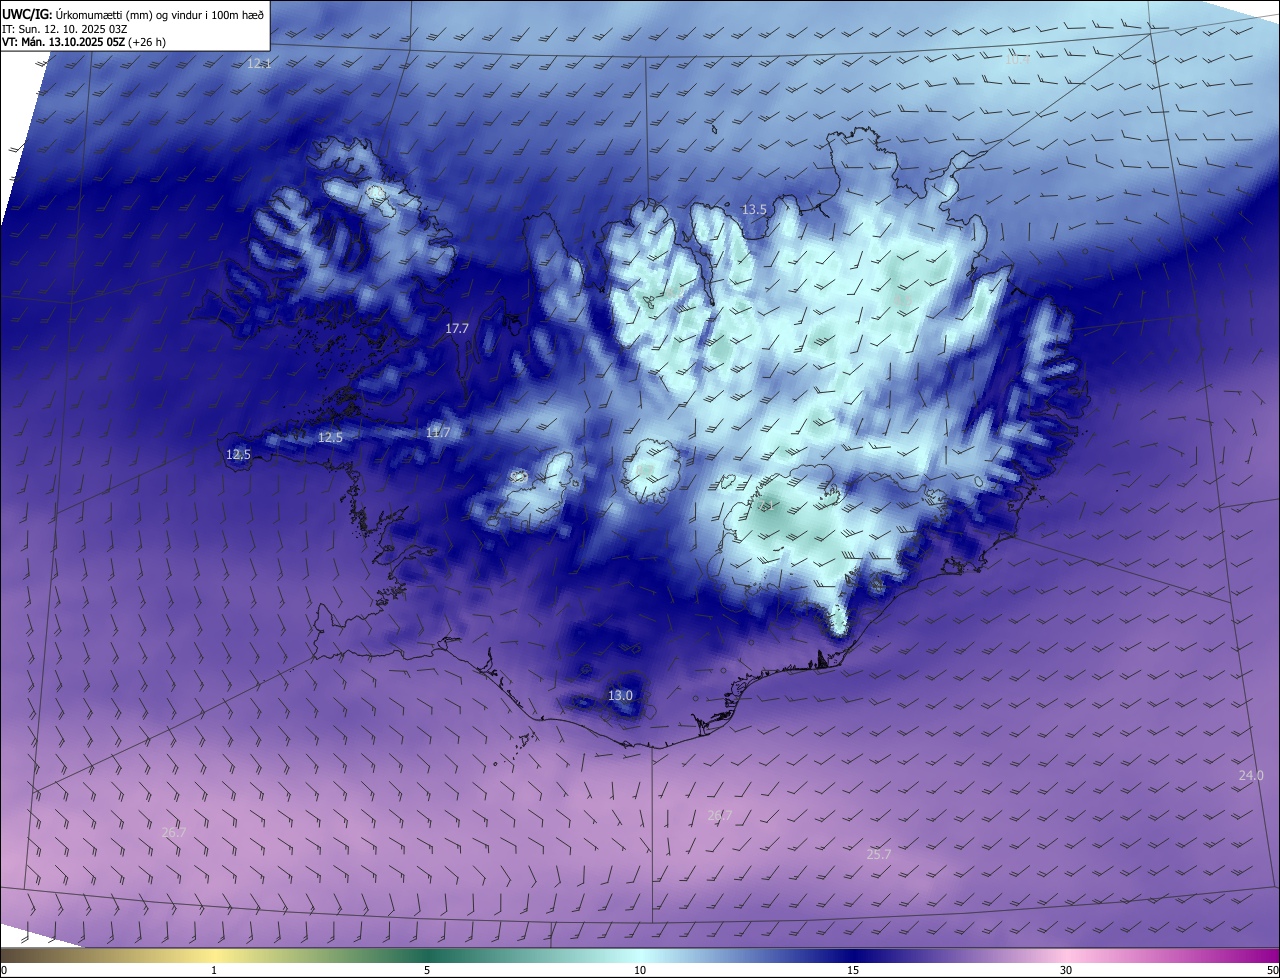Click the 12.5 value just left of 11.7
Viewport: 1280px width, 978px height.
pyautogui.click(x=330, y=438)
